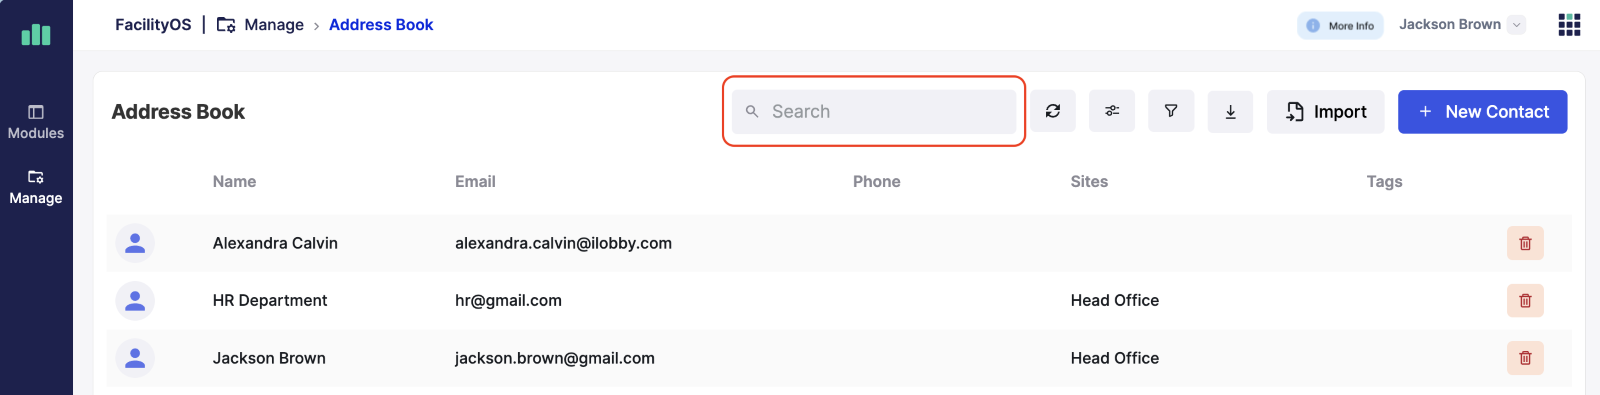The height and width of the screenshot is (395, 1600).
Task: Open the hr@gmail.com contact row
Action: [x=839, y=300]
